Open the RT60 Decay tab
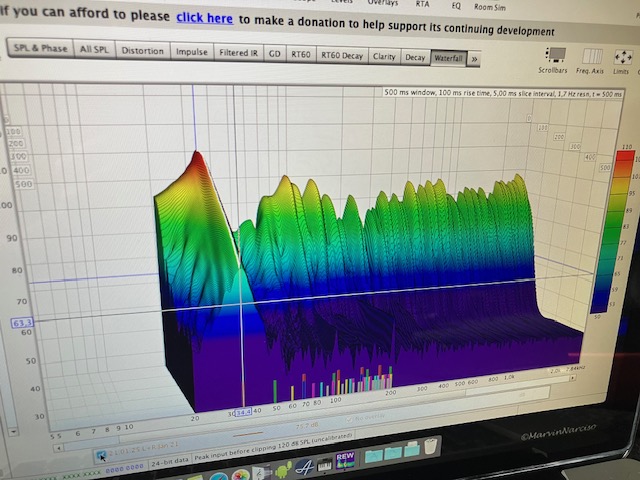This screenshot has height=480, width=640. [x=342, y=56]
